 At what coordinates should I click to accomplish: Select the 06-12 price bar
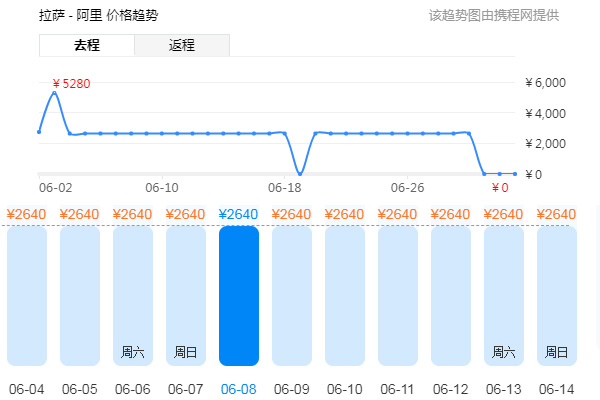450,295
